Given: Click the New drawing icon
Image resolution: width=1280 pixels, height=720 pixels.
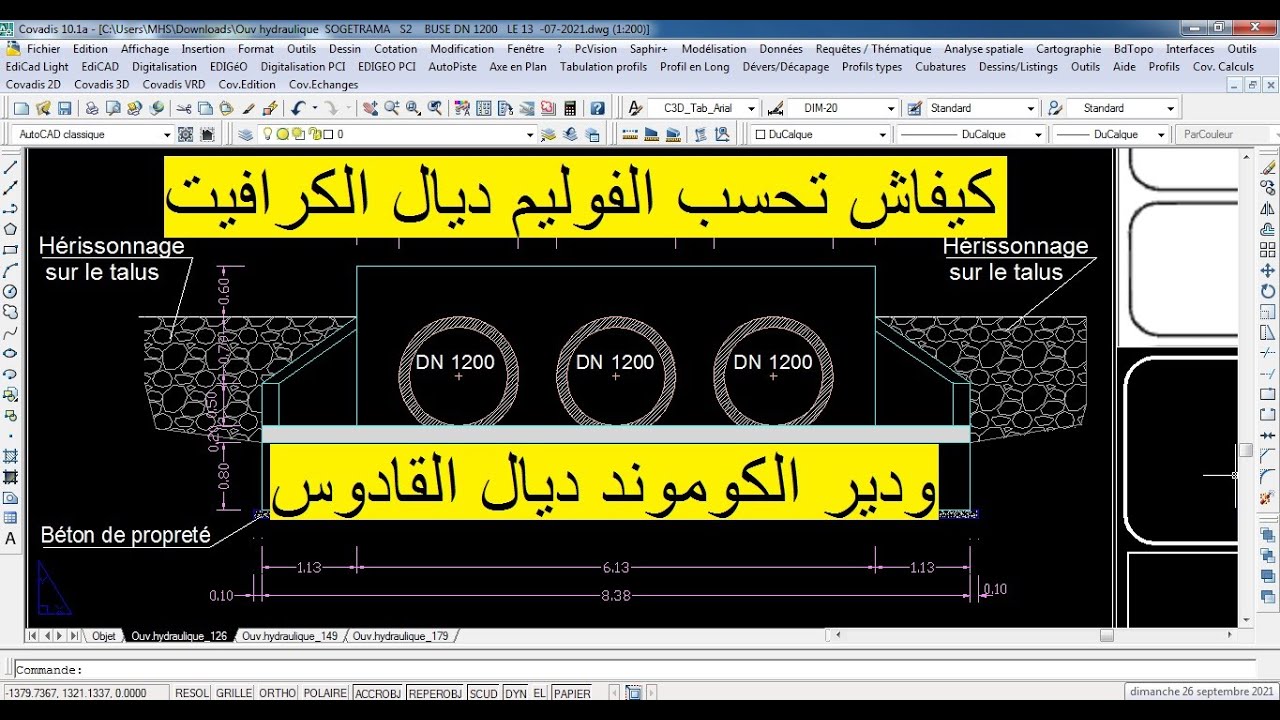Looking at the screenshot, I should tap(21, 108).
